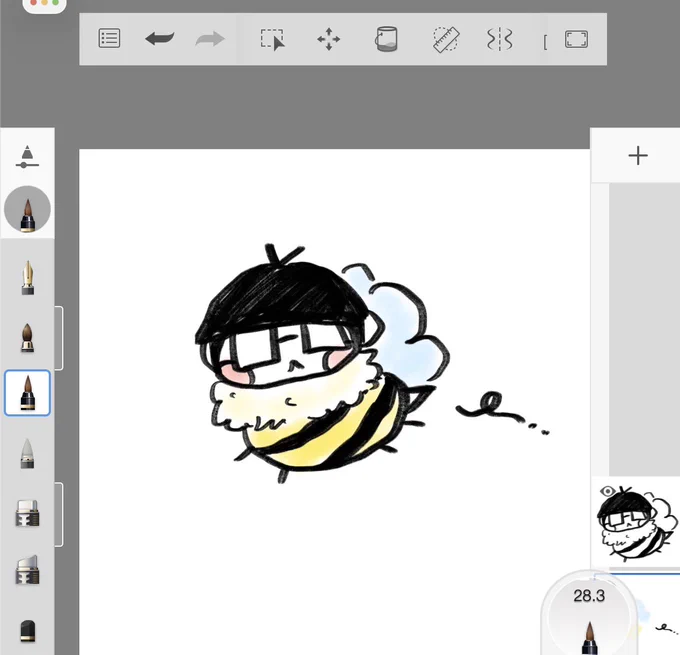680x655 pixels.
Task: Toggle the symmetry tool
Action: tap(500, 39)
